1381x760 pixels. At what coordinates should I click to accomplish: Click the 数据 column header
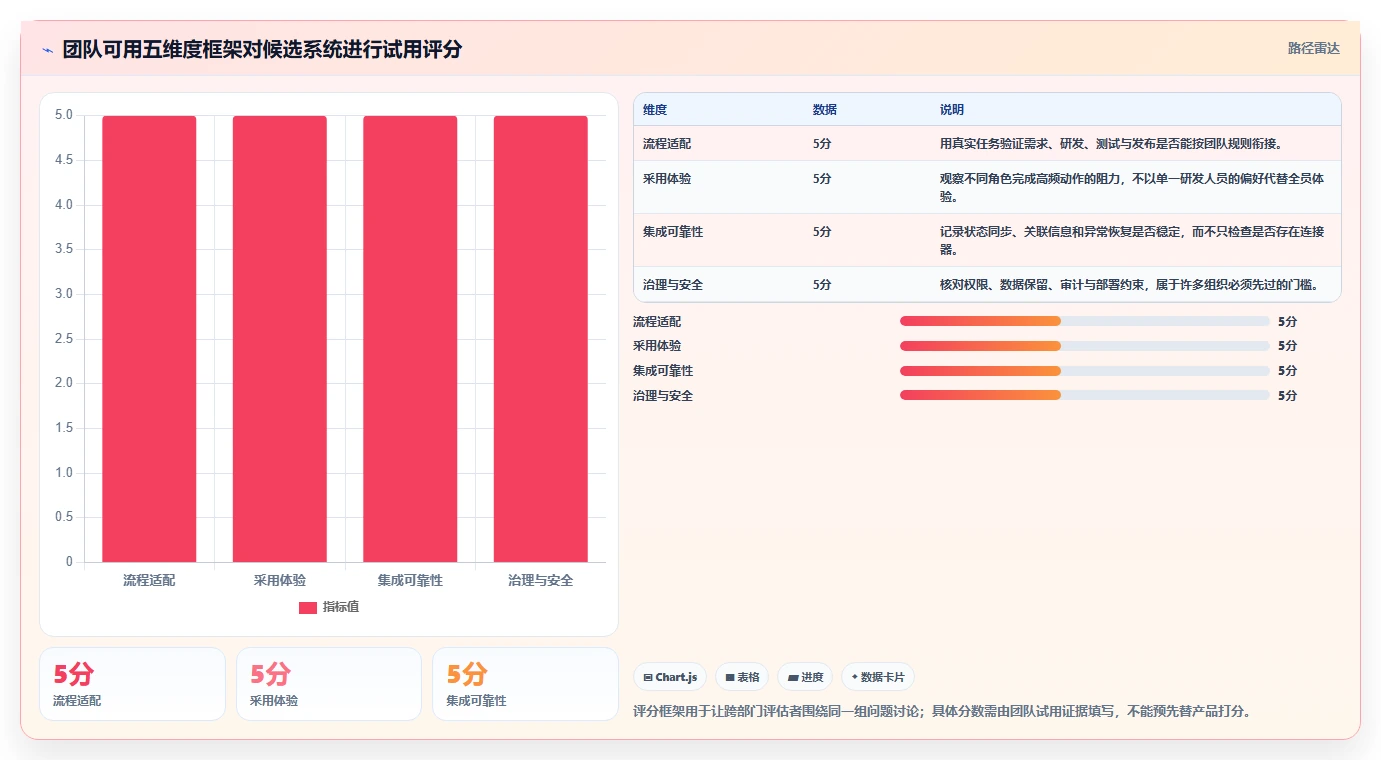point(825,109)
